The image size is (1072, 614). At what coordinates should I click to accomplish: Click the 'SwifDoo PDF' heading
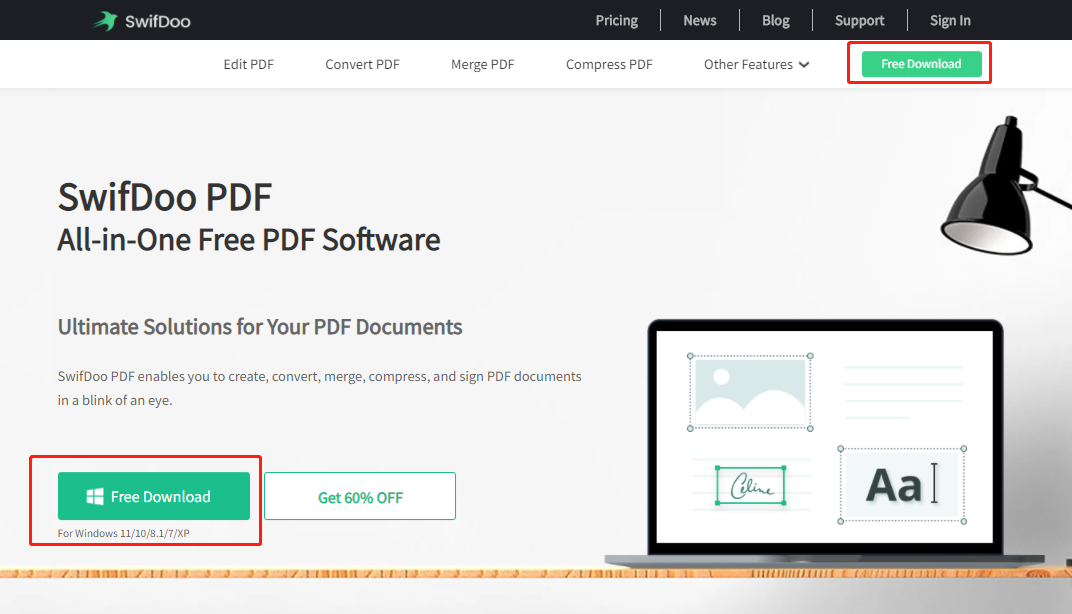[165, 197]
